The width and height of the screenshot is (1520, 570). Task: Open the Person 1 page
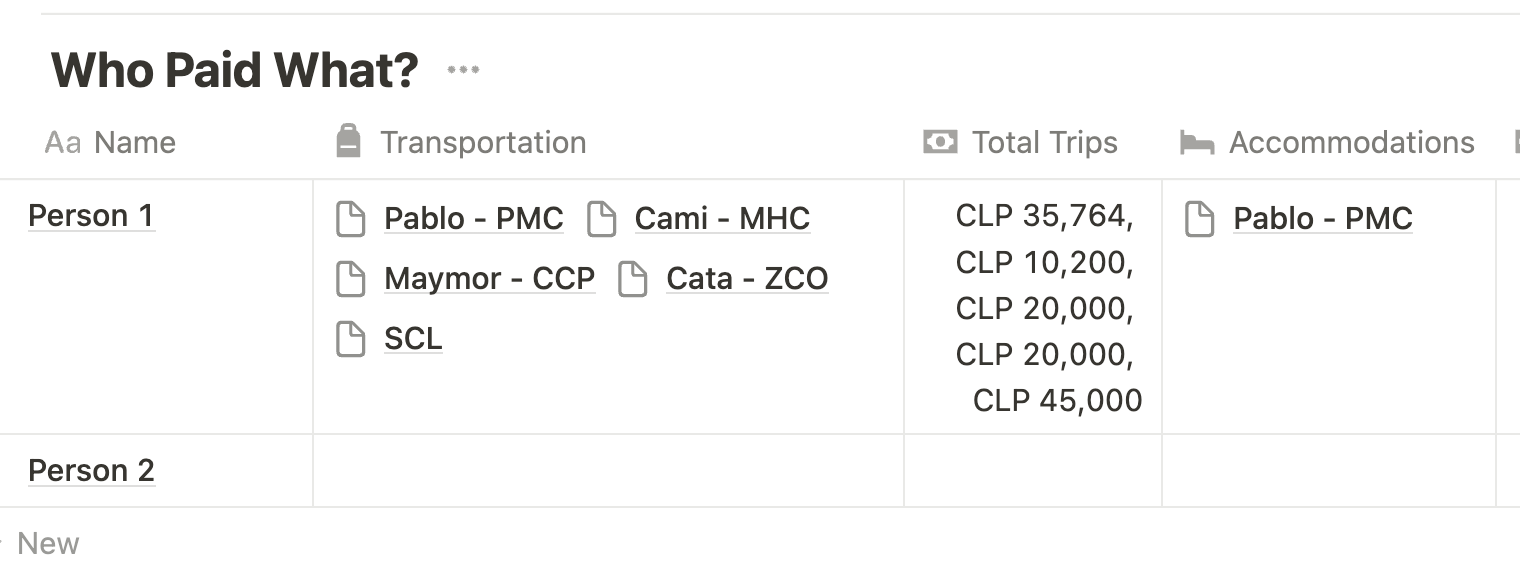point(91,216)
